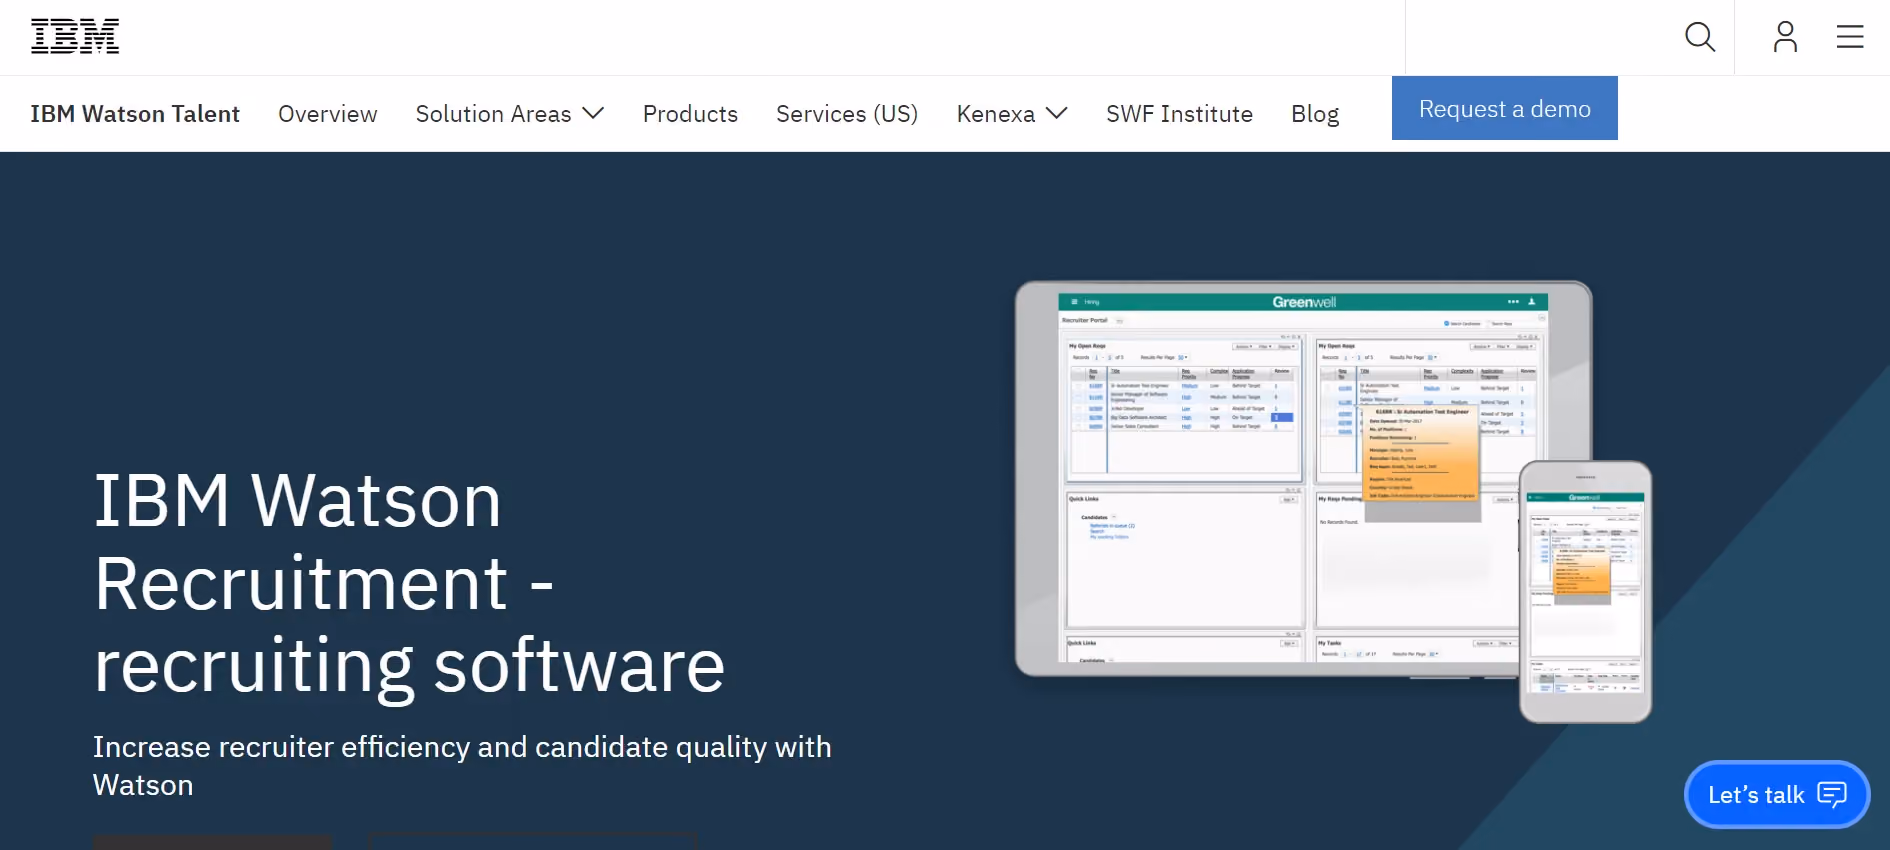This screenshot has height=850, width=1890.
Task: Go to the Overview tab
Action: pos(328,114)
